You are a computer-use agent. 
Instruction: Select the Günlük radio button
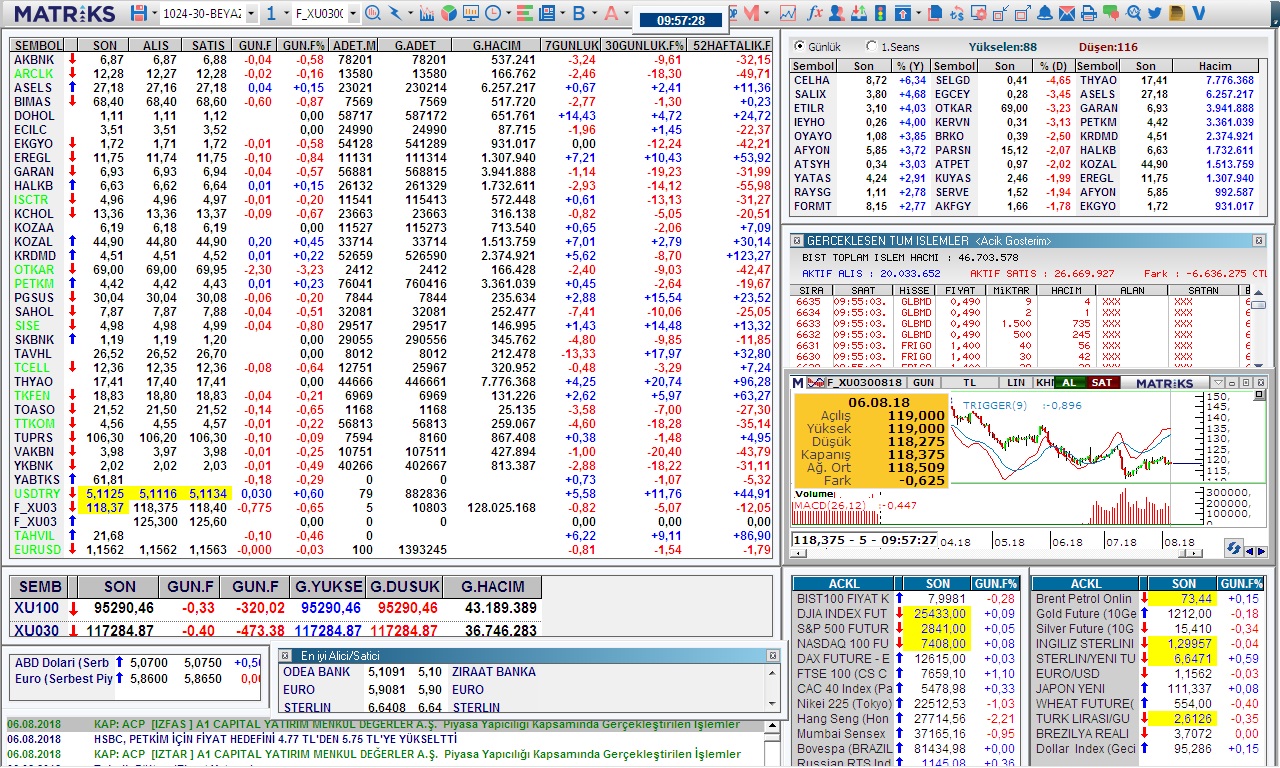(x=798, y=47)
